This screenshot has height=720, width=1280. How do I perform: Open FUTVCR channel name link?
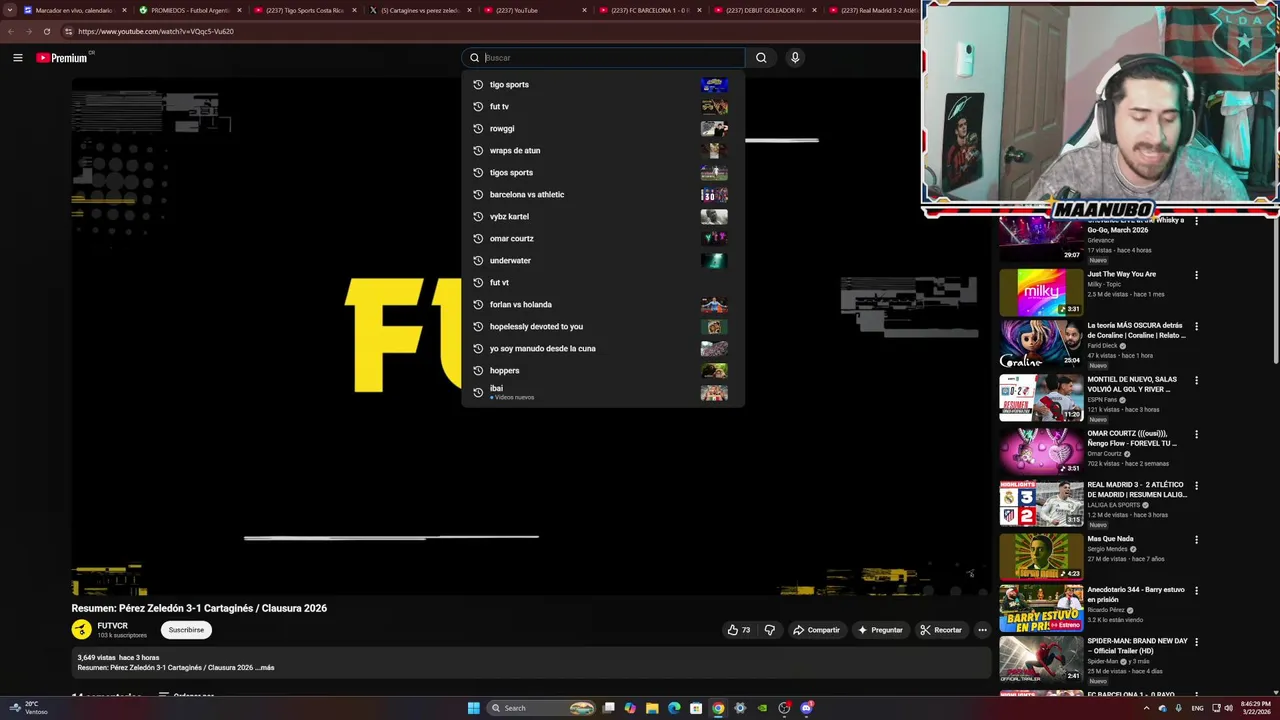112,626
